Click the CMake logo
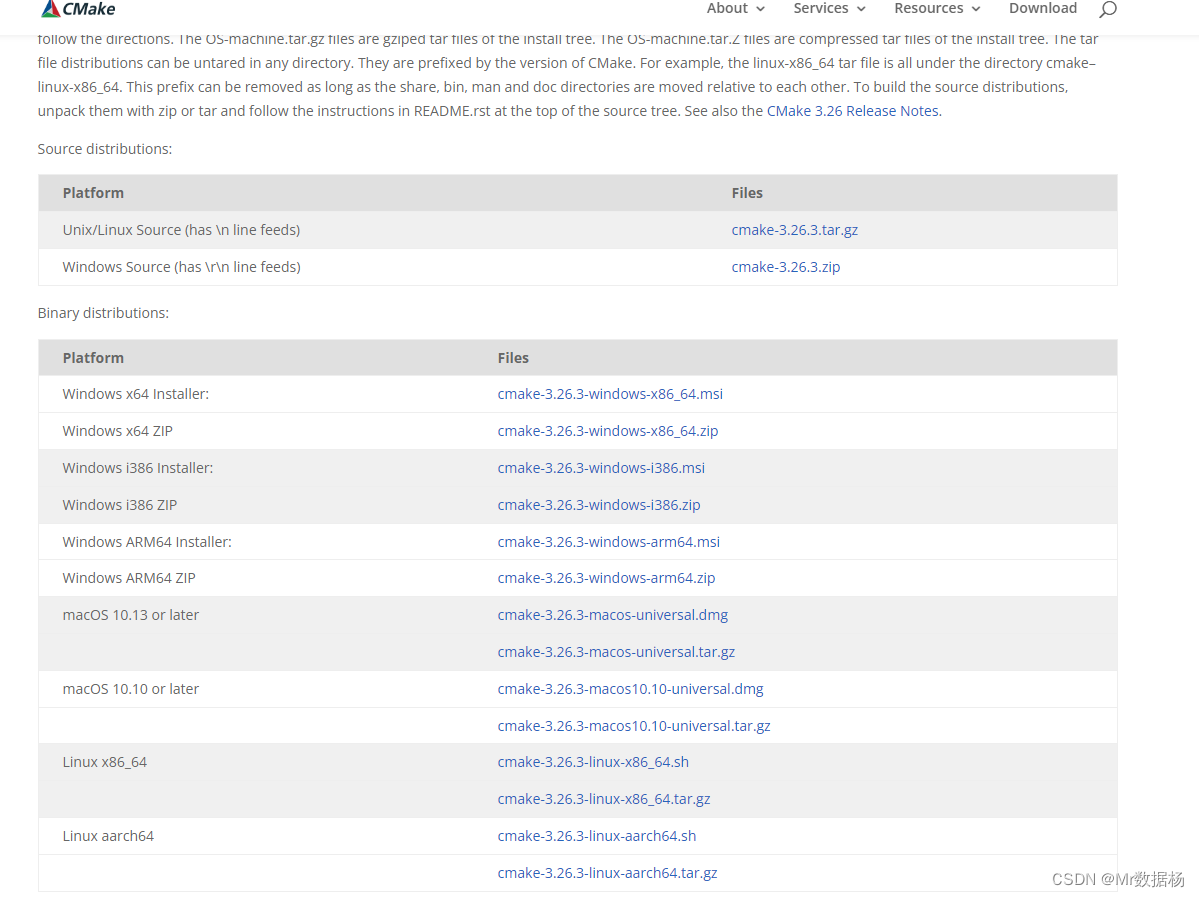 coord(77,9)
